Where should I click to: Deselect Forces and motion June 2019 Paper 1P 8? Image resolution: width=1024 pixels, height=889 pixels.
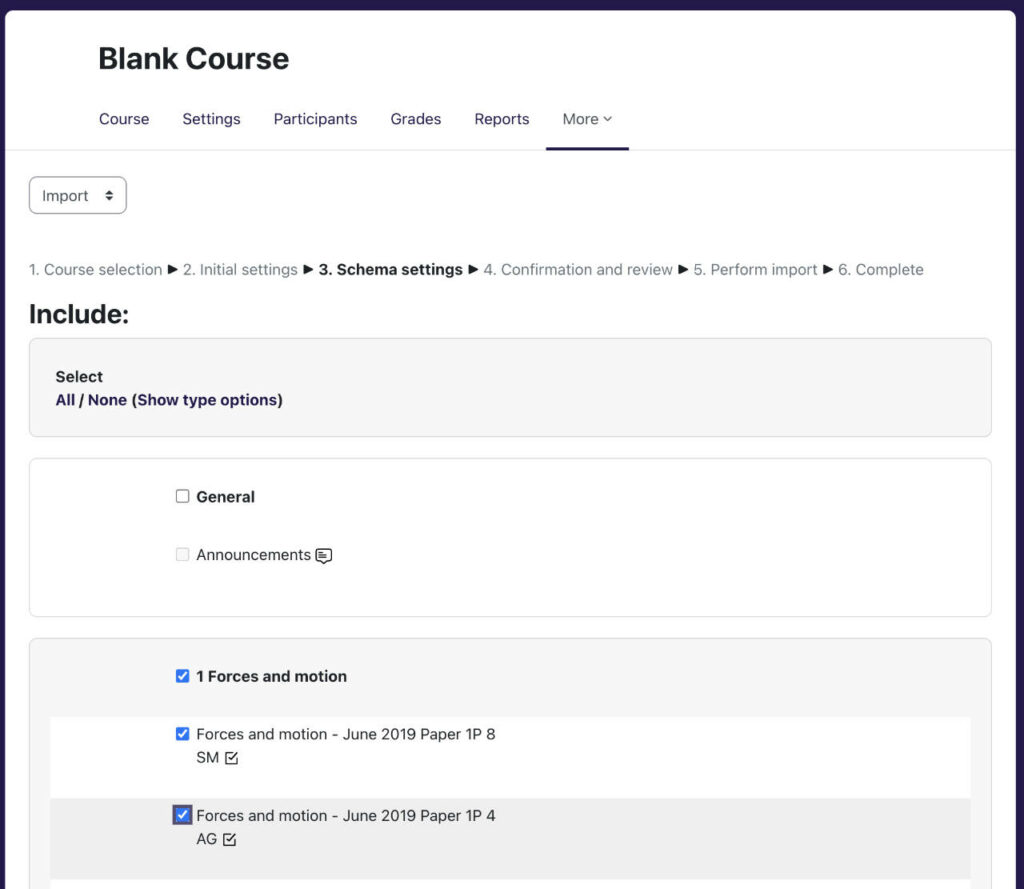182,733
